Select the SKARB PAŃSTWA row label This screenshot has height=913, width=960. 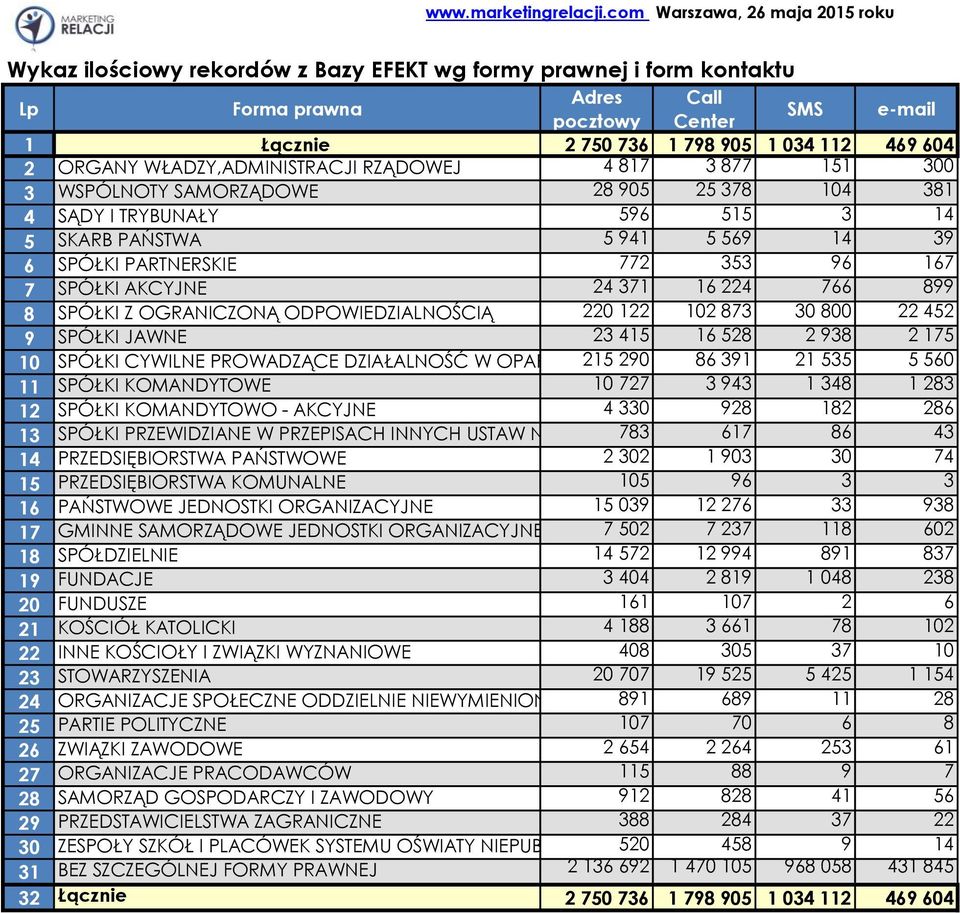(x=129, y=240)
